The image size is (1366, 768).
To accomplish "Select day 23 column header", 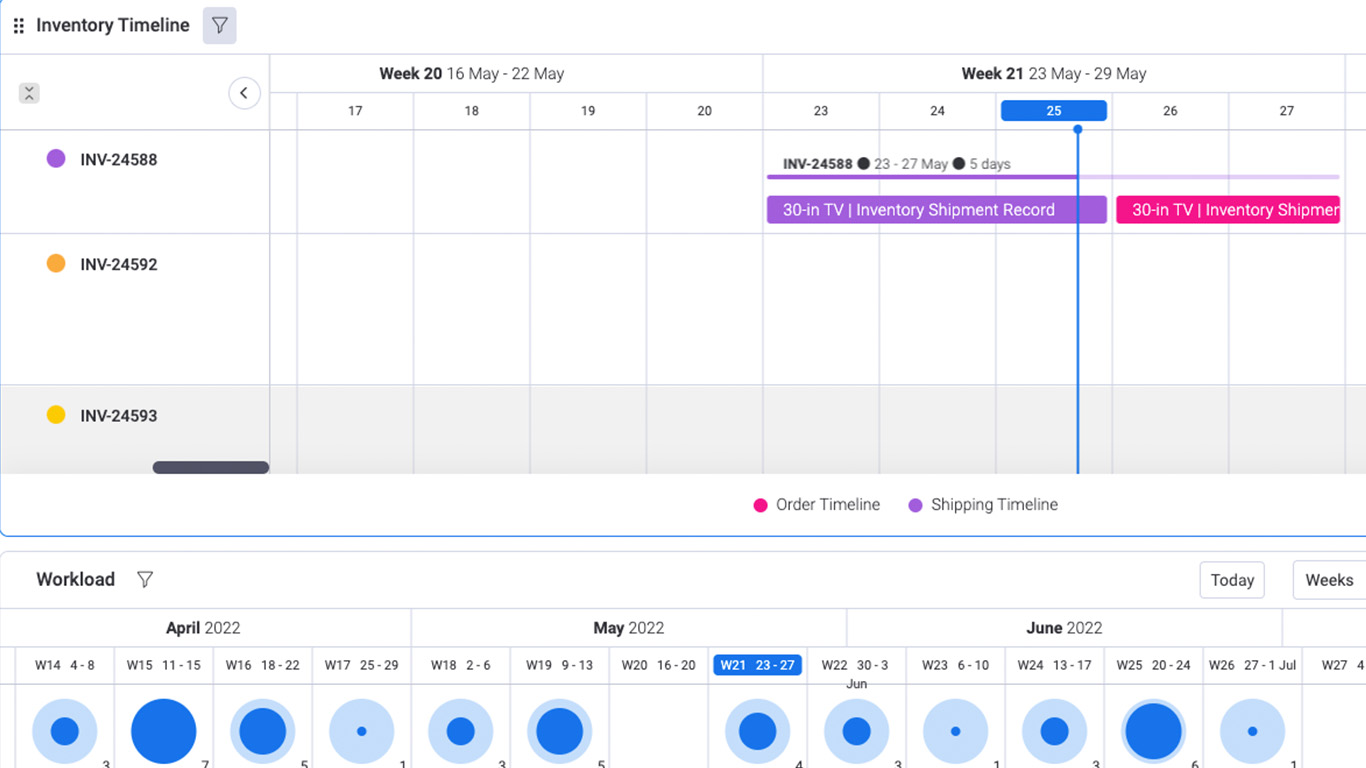I will [821, 111].
